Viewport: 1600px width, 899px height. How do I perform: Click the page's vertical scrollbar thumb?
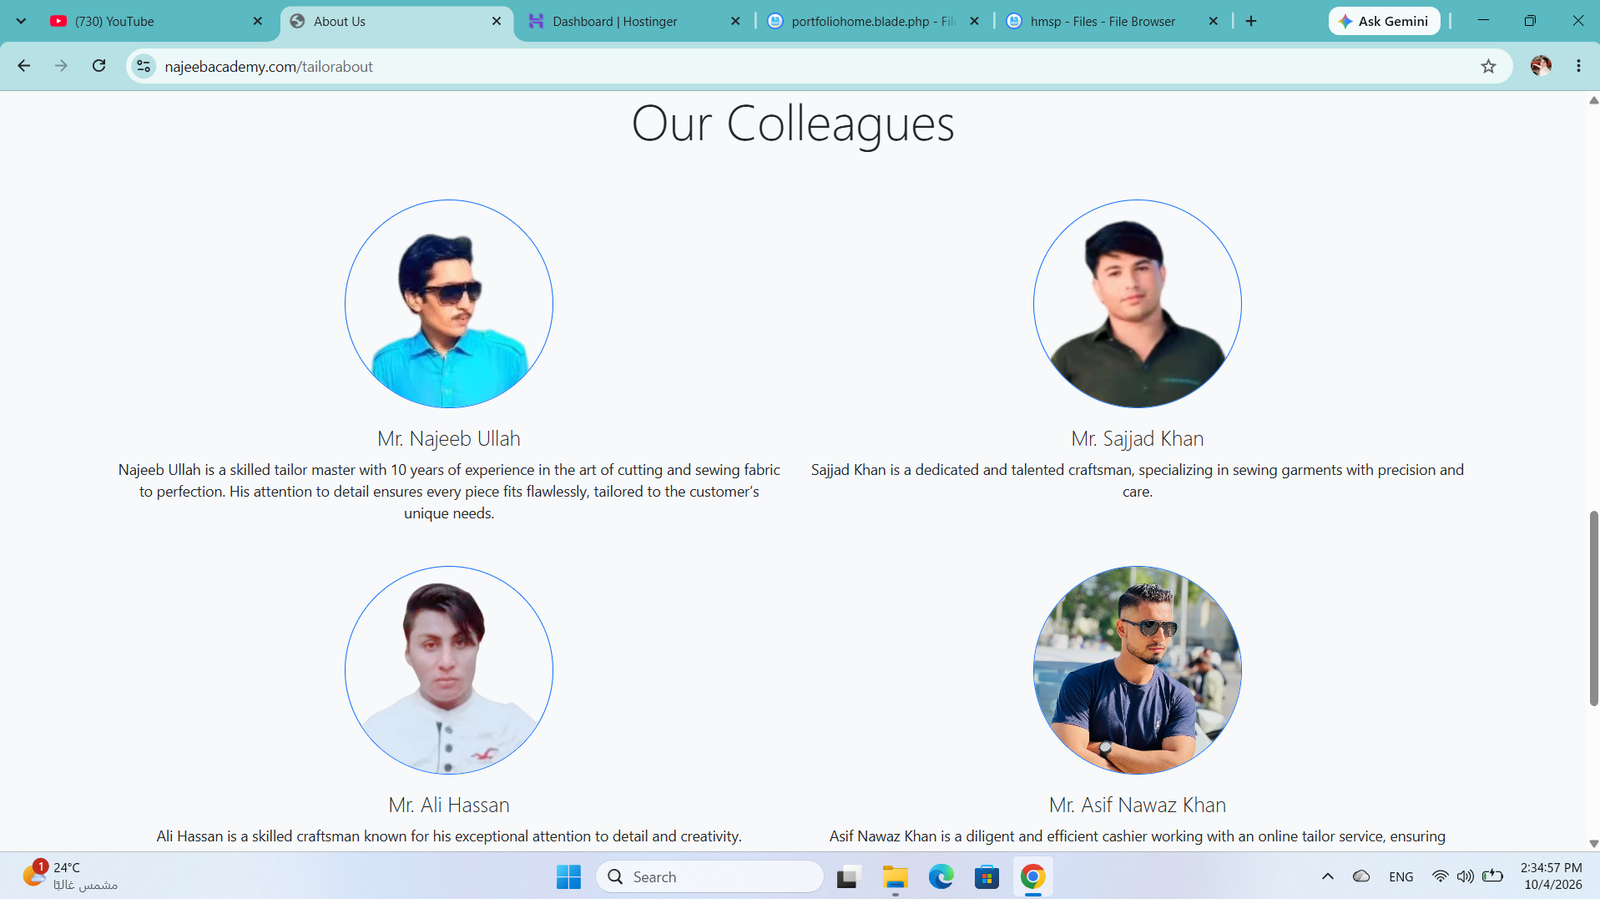1594,609
